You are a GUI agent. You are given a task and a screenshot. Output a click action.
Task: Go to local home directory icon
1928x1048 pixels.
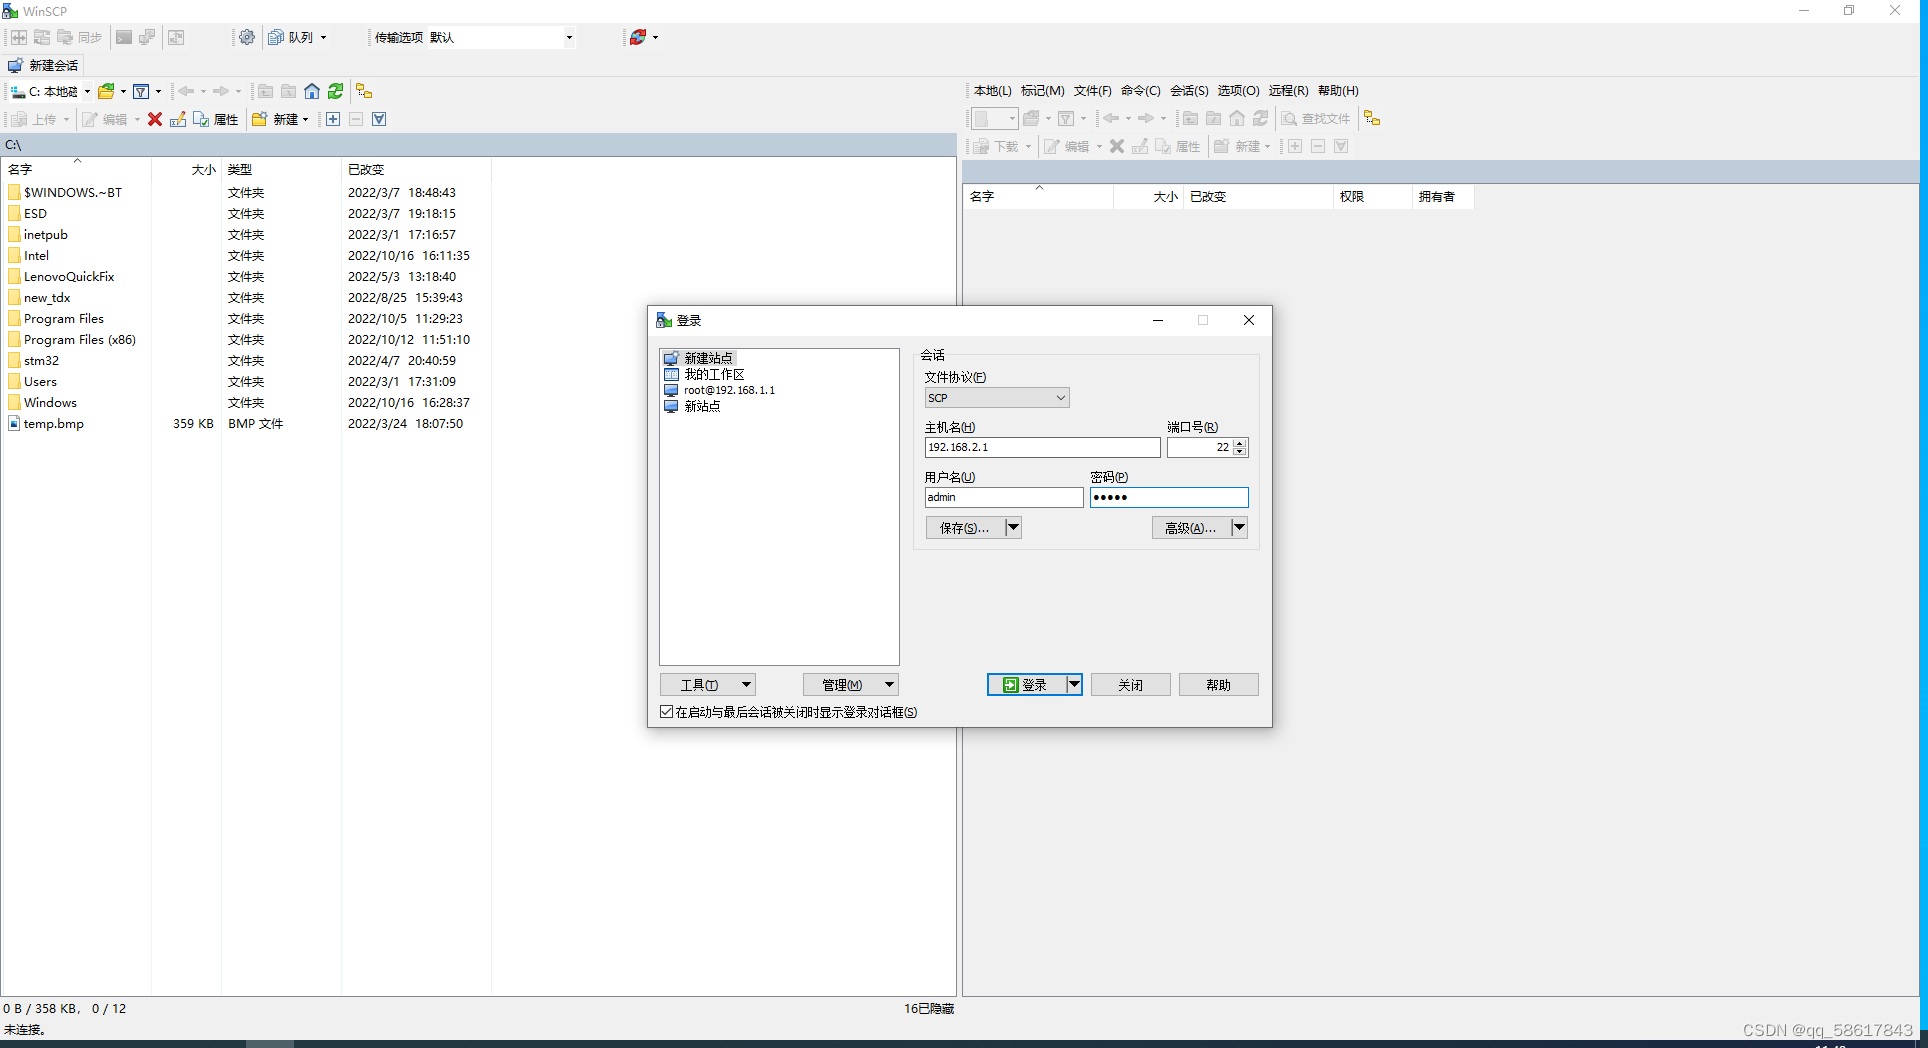tap(312, 91)
